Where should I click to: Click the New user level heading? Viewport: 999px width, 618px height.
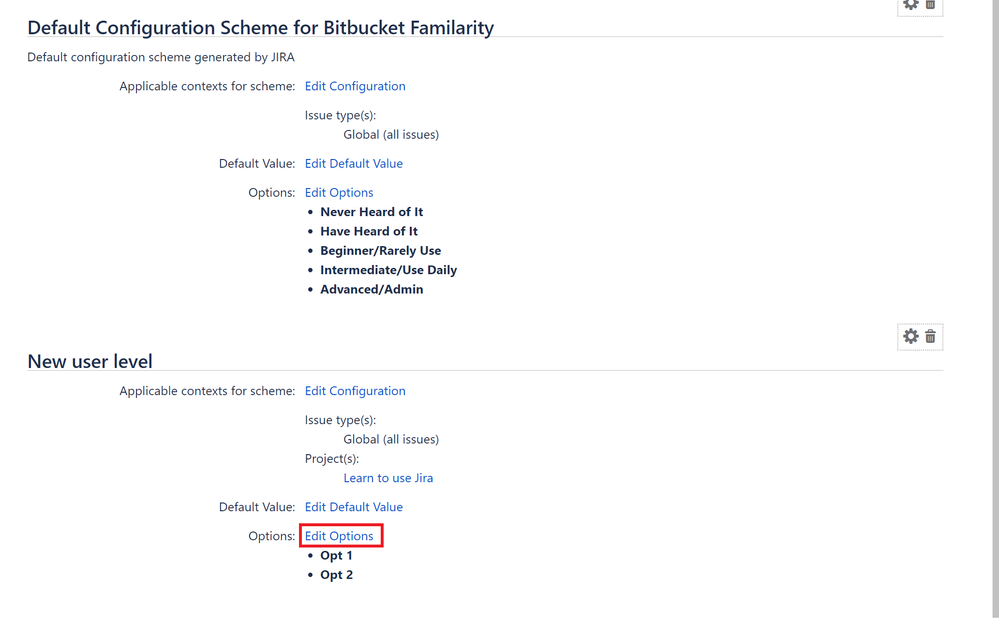[x=90, y=361]
